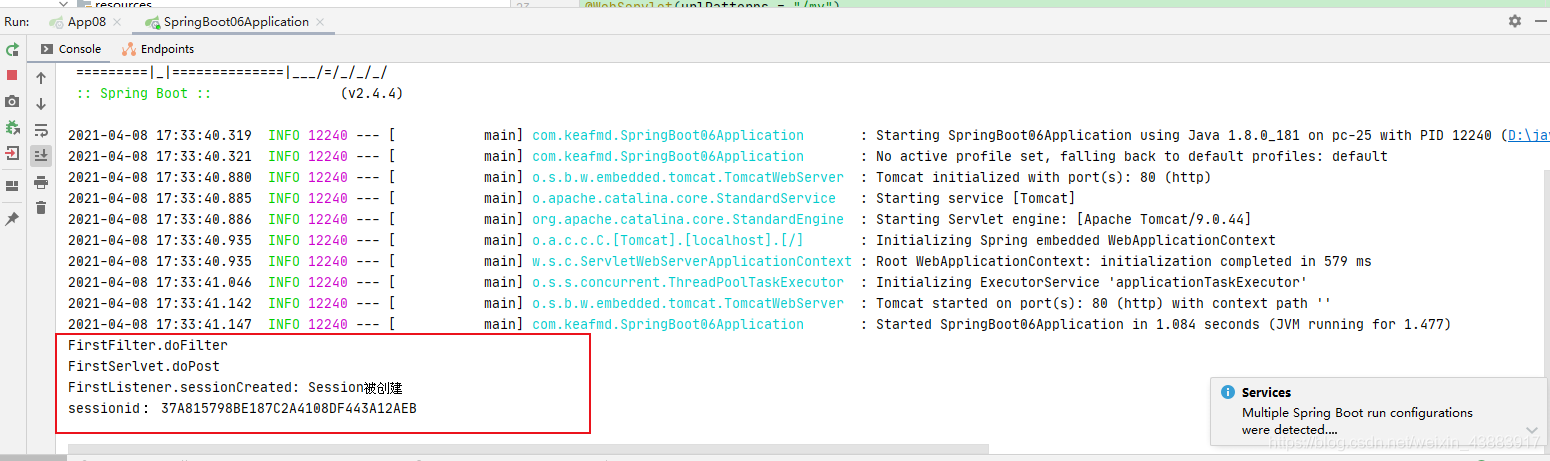
Task: Click the Services notification info icon
Action: pyautogui.click(x=1227, y=393)
